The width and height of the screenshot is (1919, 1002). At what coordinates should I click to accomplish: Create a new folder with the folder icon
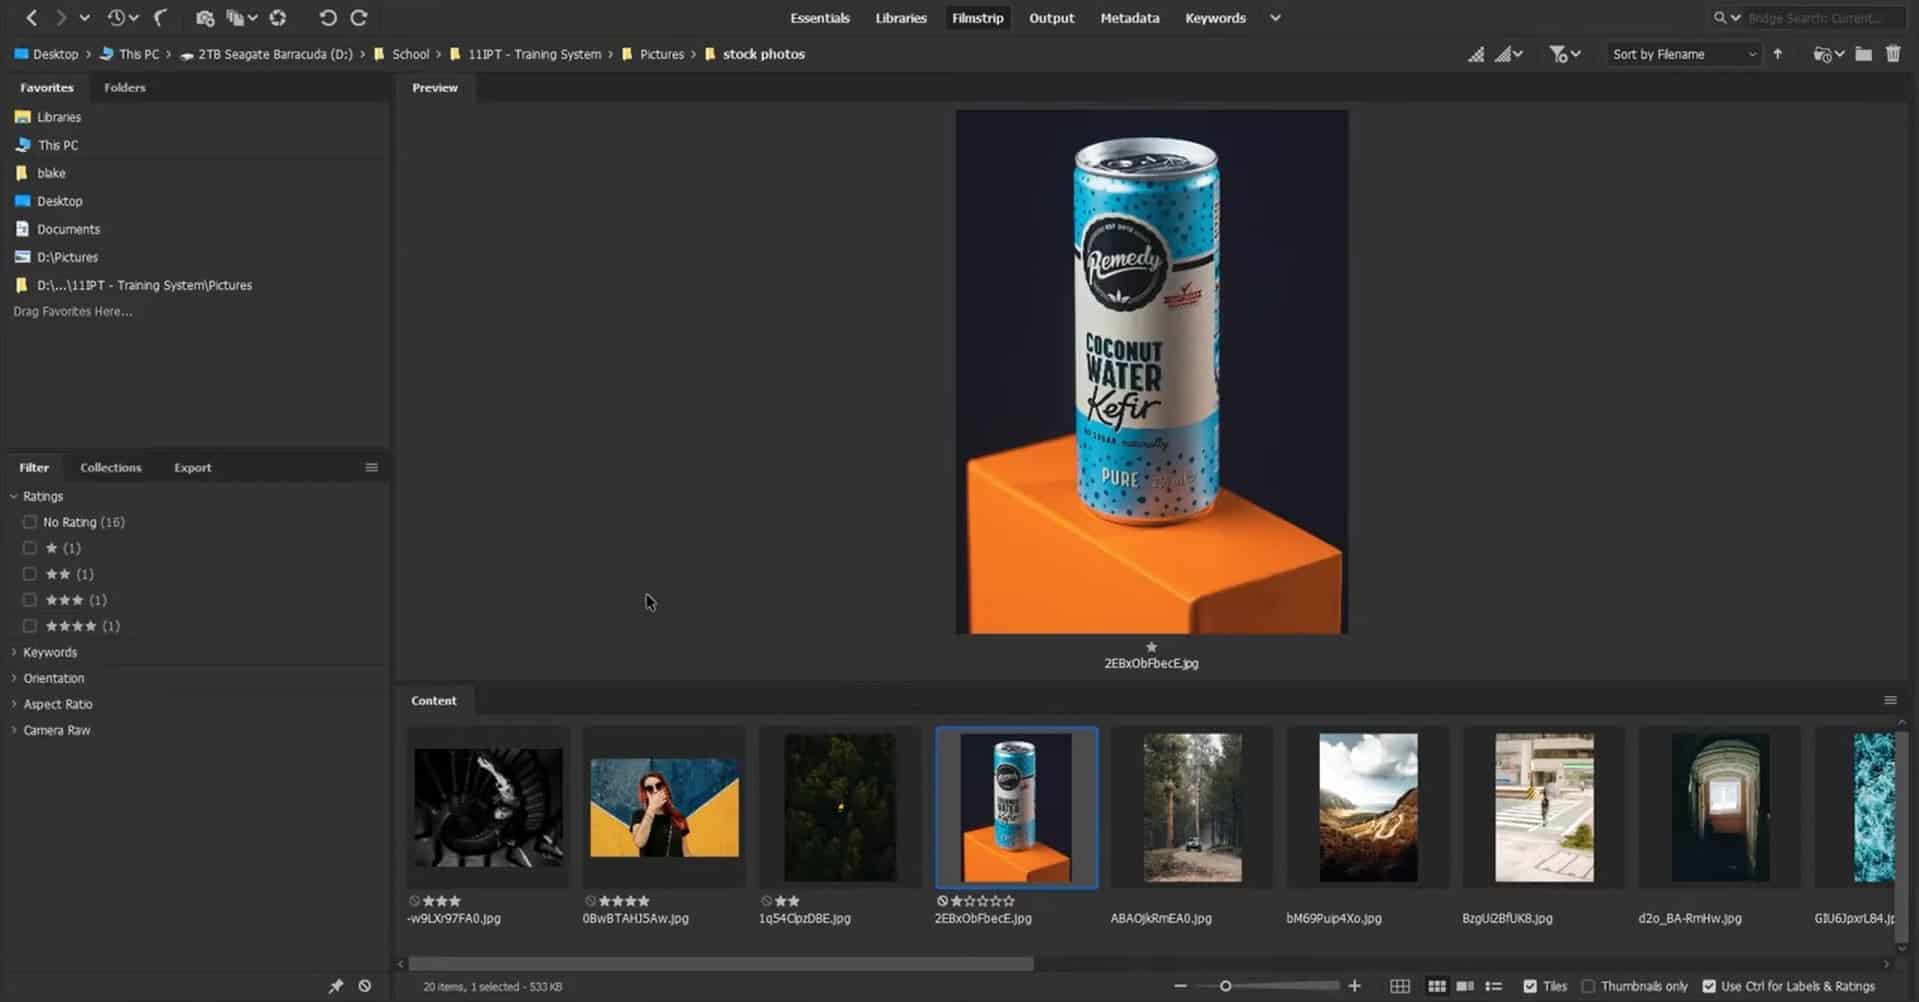(x=1863, y=54)
